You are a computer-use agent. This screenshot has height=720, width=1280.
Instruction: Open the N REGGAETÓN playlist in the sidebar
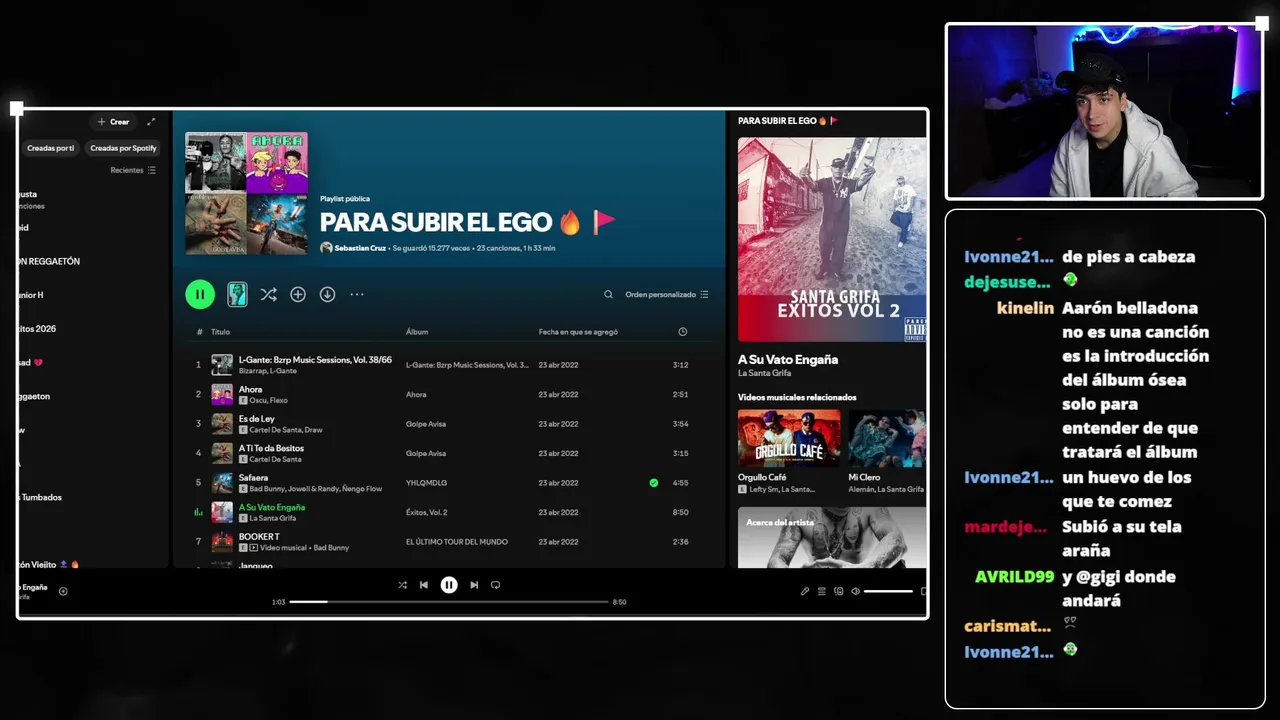pos(50,261)
